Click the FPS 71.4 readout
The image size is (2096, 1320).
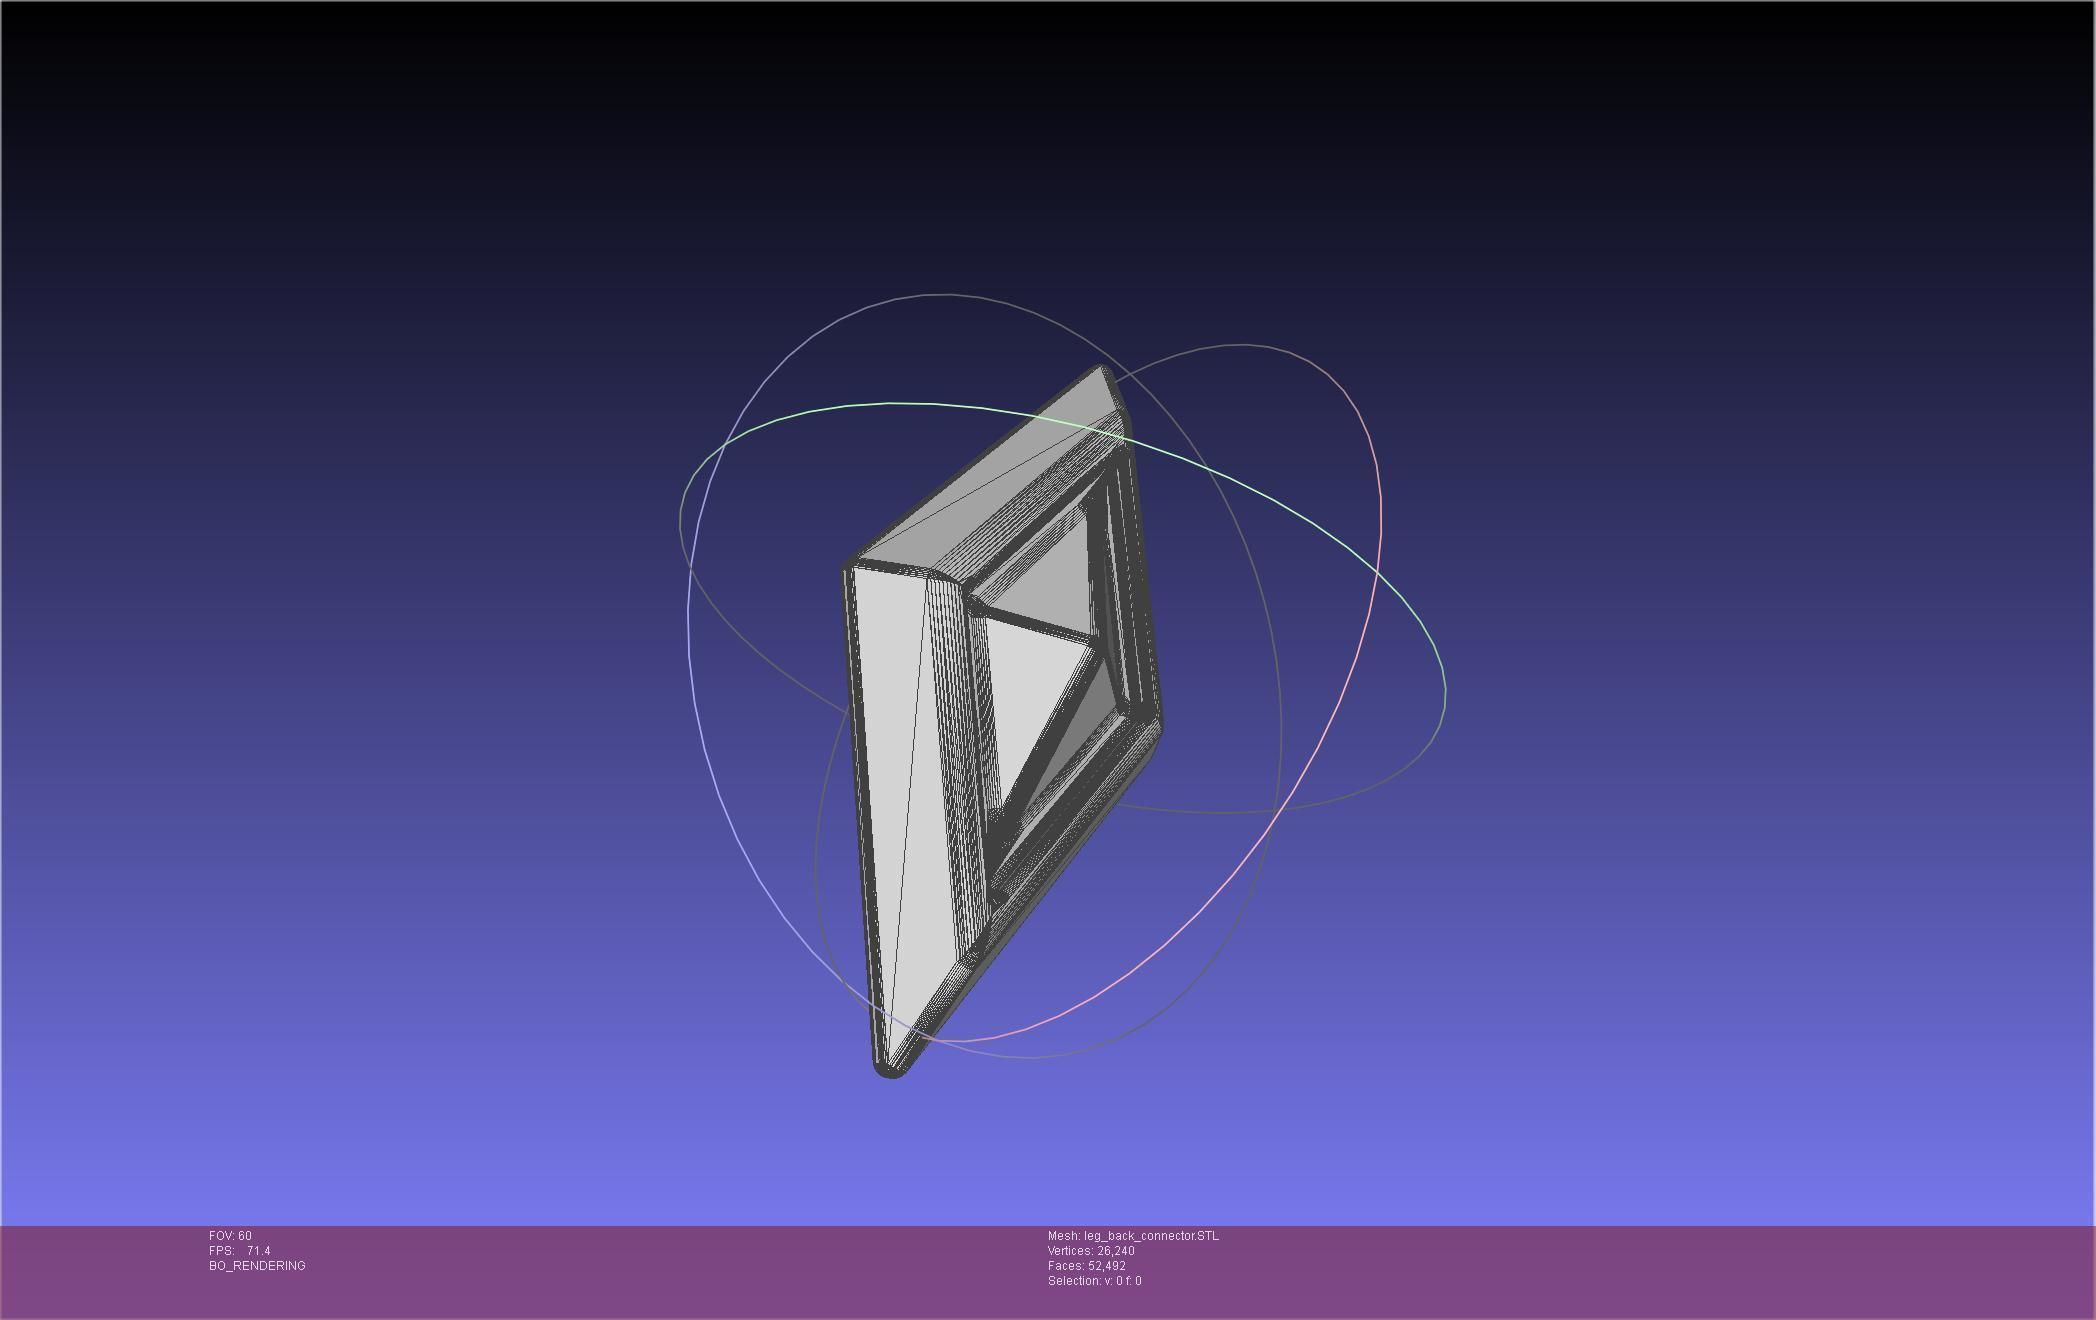click(x=240, y=1251)
